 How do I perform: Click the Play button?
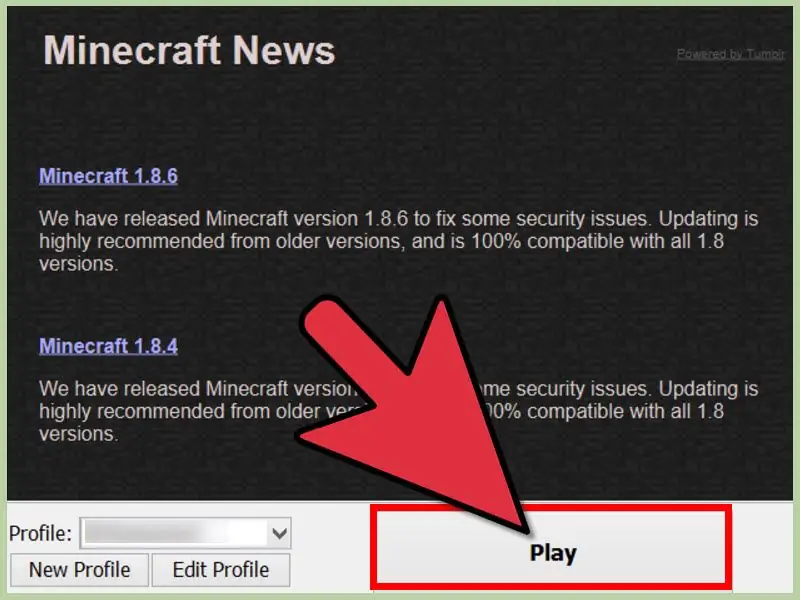coord(551,547)
